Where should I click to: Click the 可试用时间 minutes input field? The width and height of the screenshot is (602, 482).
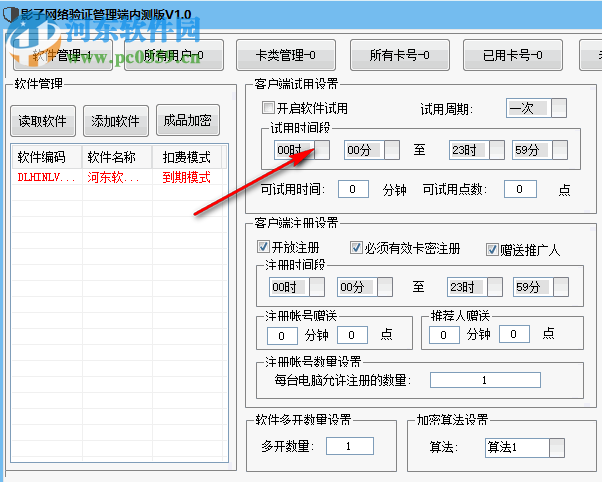tap(353, 189)
